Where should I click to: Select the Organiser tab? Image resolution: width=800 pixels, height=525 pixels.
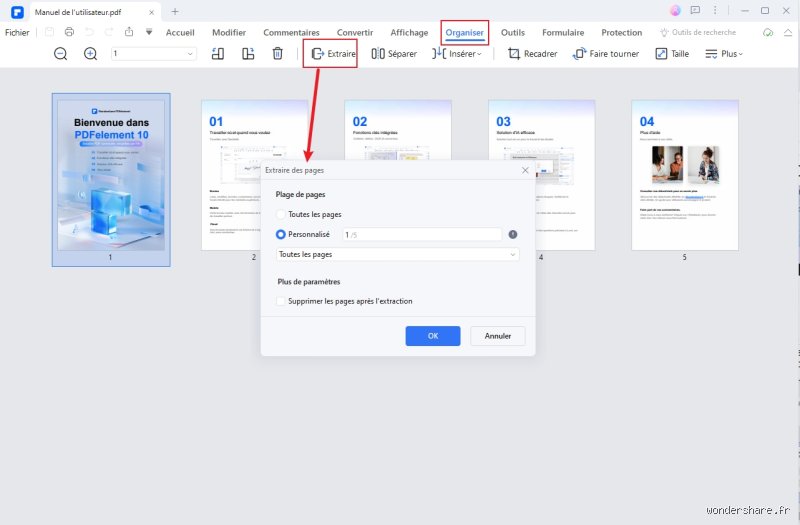tap(464, 33)
